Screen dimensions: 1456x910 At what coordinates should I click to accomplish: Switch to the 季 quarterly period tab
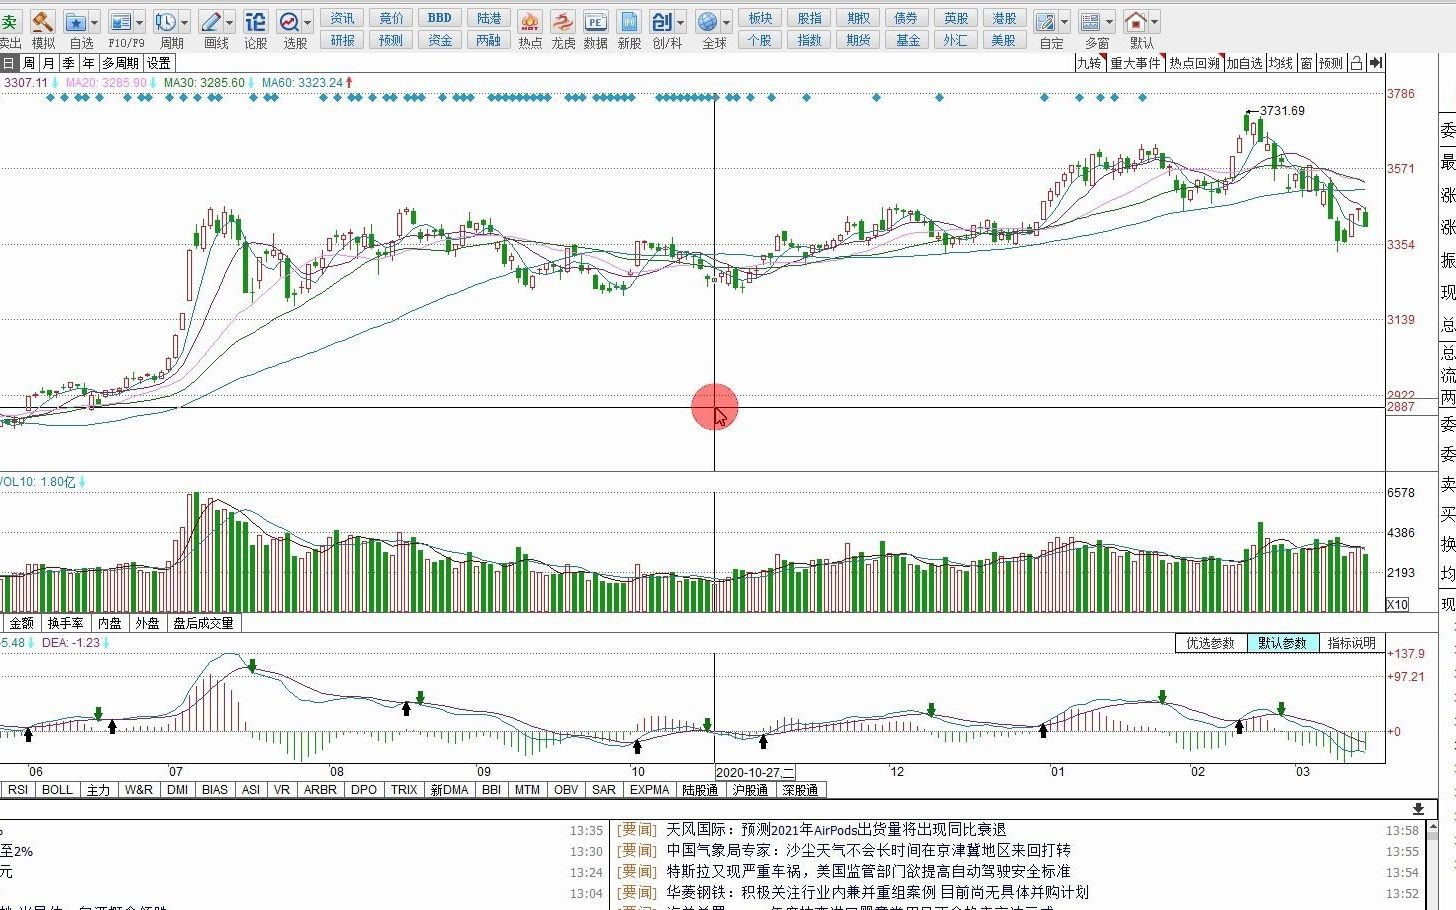coord(69,63)
